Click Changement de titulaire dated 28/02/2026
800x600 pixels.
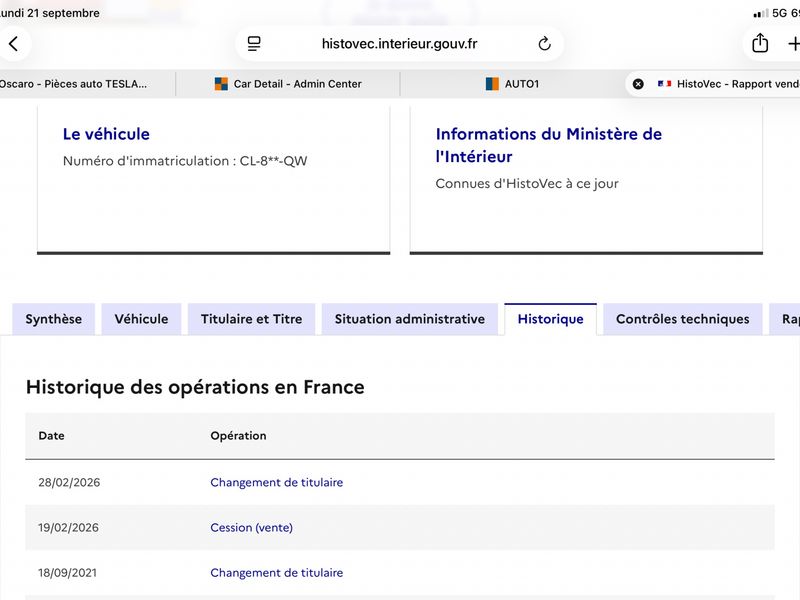277,483
